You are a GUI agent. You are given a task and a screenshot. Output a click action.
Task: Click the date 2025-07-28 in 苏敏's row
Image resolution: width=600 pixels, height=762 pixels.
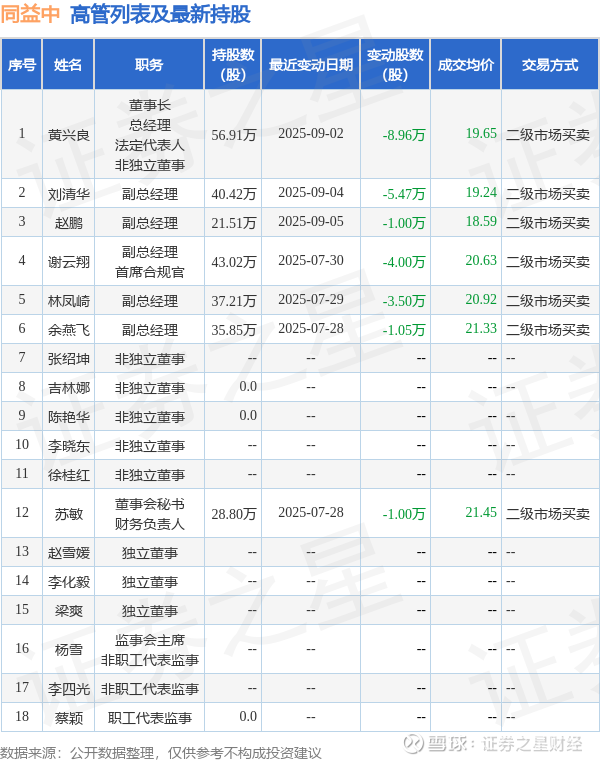click(311, 513)
